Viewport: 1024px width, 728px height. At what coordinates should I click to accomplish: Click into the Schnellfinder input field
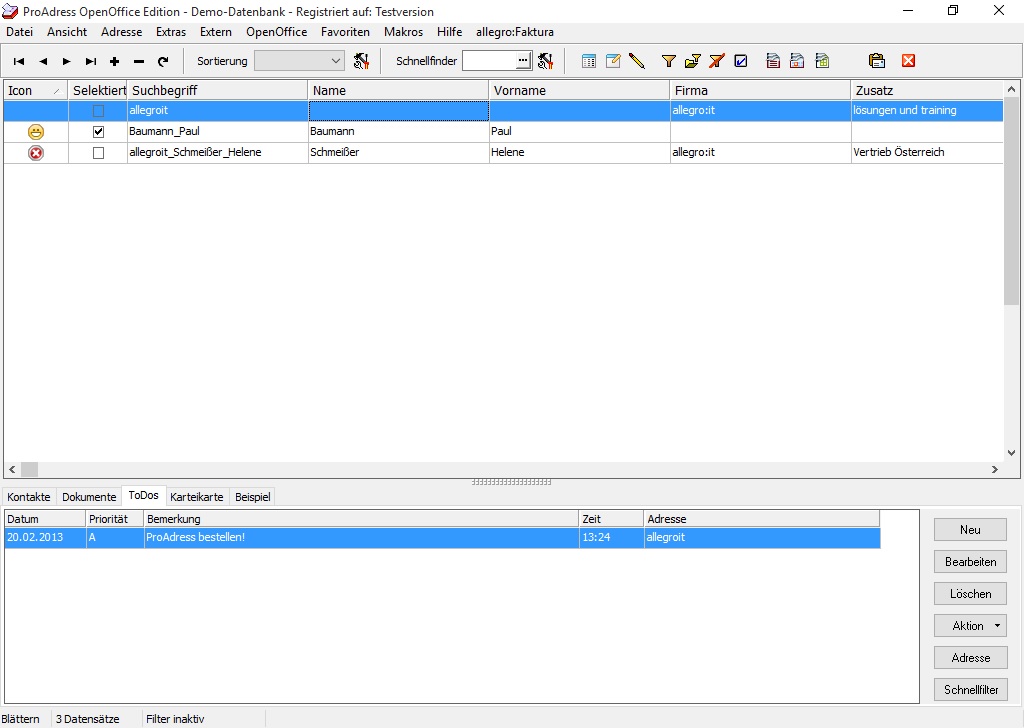coord(489,61)
